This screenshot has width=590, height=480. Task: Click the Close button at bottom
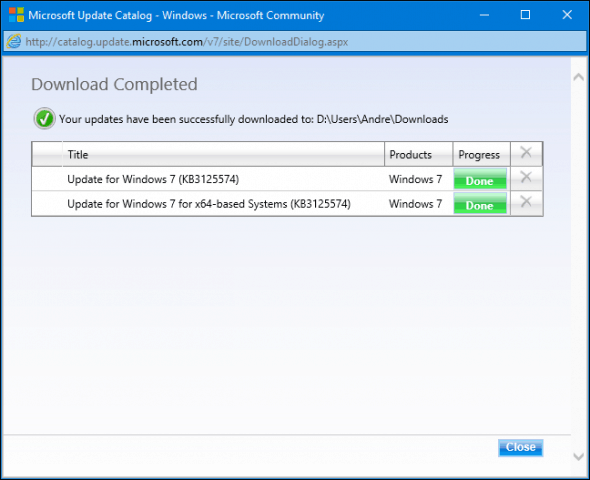(x=520, y=447)
